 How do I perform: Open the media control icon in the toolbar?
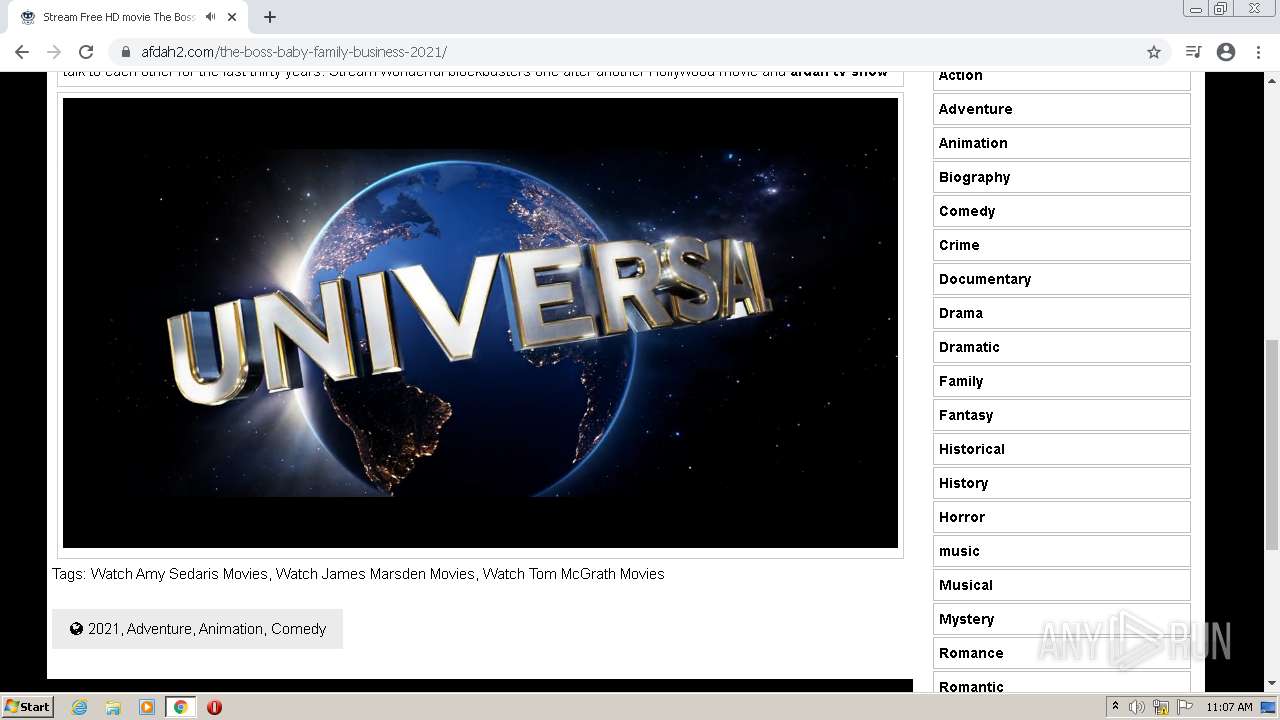tap(1193, 52)
